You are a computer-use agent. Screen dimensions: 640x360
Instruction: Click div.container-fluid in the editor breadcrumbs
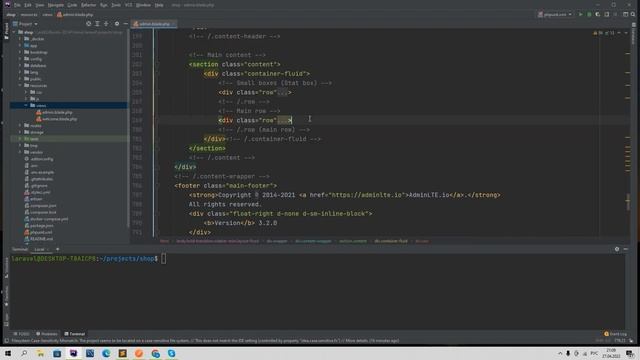click(x=391, y=241)
